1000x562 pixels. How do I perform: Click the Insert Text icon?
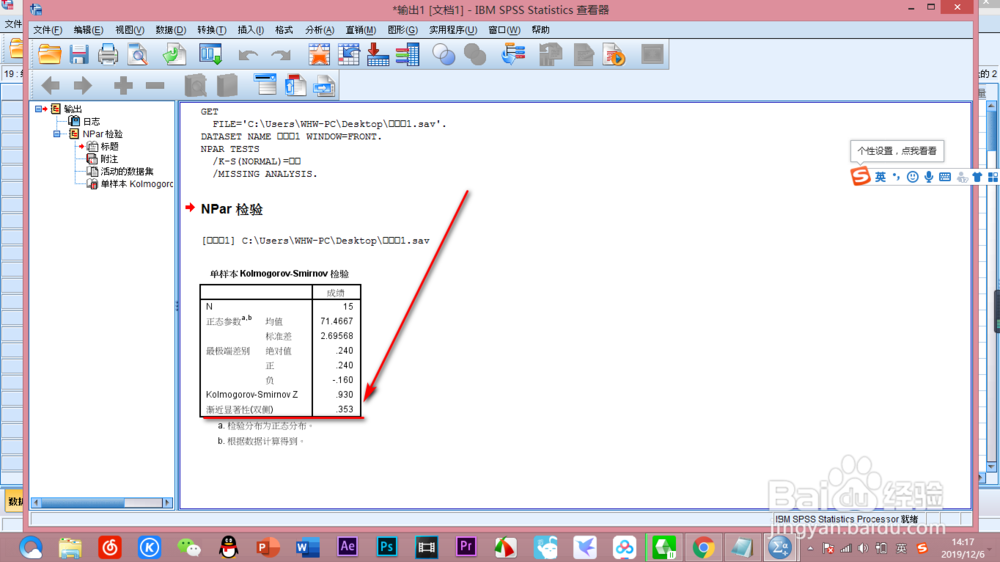324,85
